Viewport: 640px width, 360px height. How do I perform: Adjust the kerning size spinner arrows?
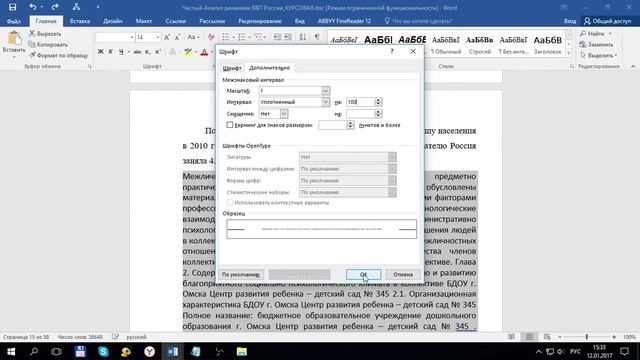[x=350, y=125]
